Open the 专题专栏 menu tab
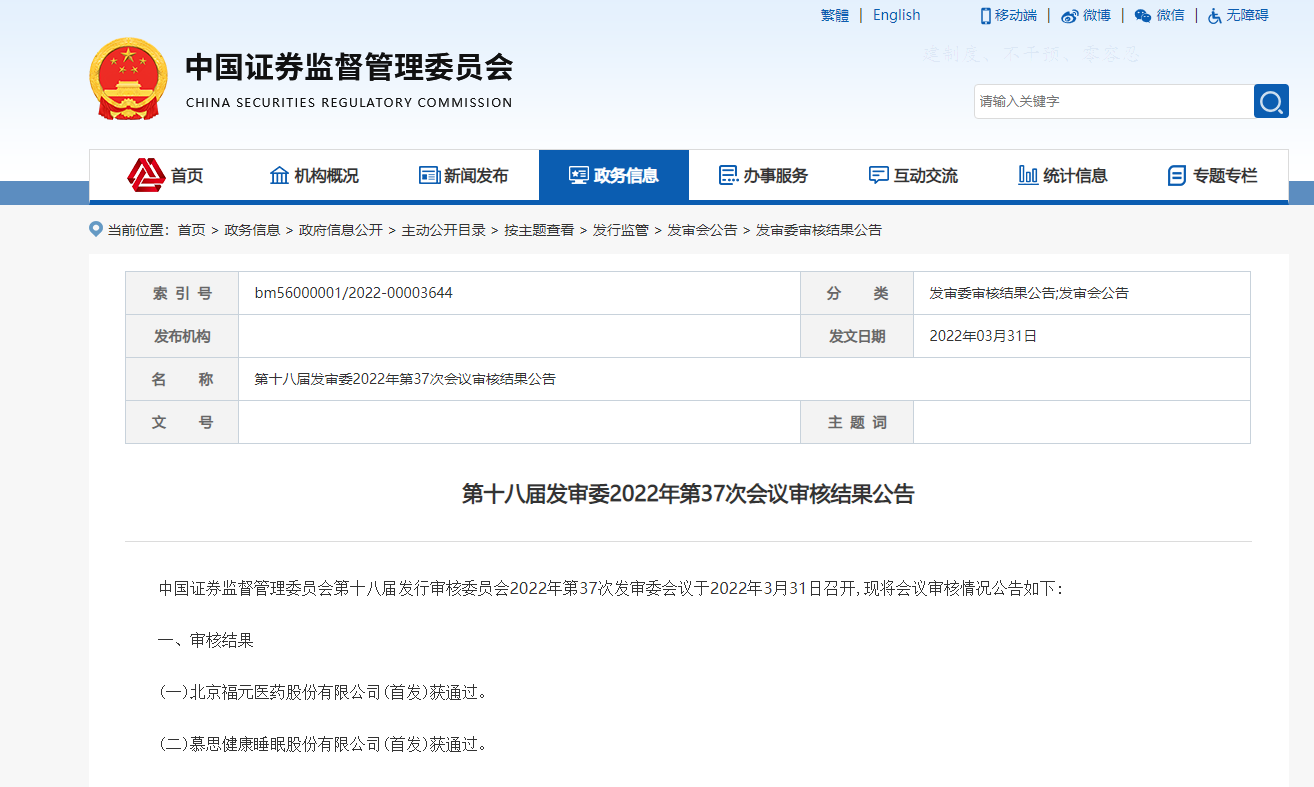 tap(1212, 175)
